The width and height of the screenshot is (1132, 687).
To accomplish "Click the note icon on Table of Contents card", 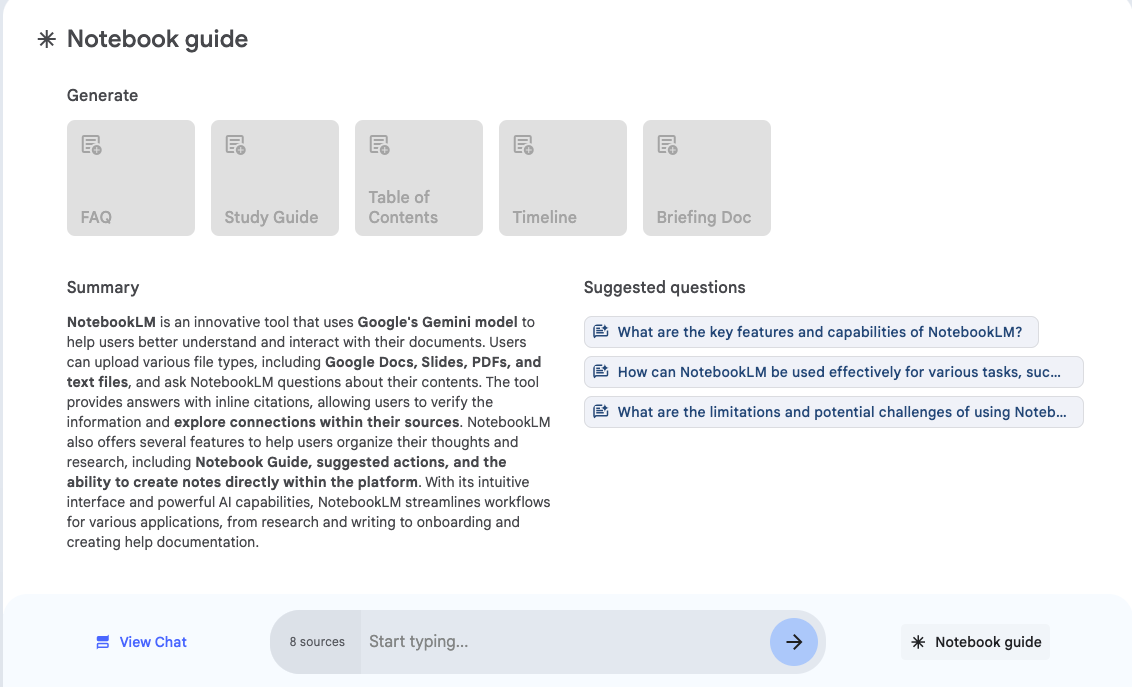I will (x=380, y=145).
